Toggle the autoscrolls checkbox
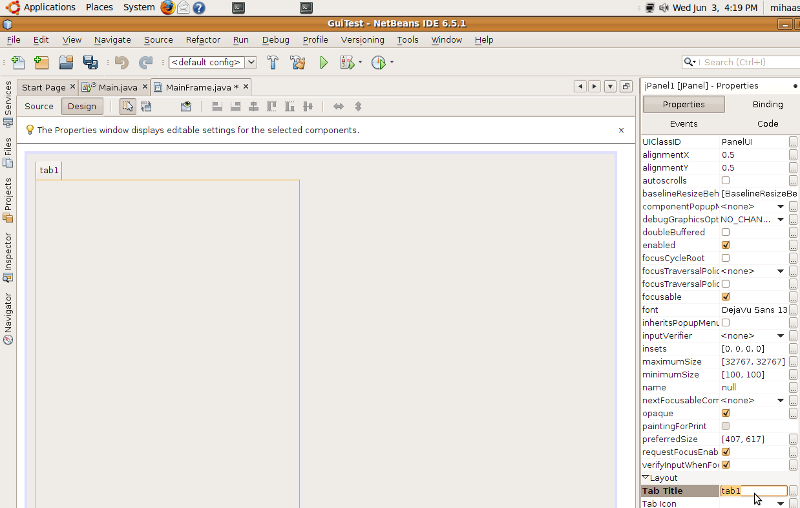This screenshot has width=800, height=508. coord(726,180)
